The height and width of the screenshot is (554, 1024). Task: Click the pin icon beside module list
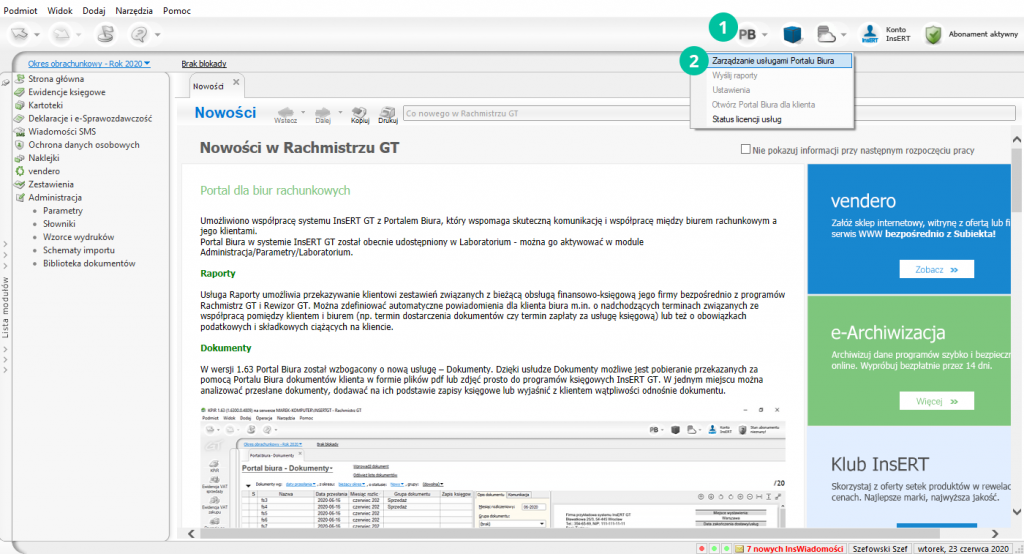pyautogui.click(x=5, y=83)
